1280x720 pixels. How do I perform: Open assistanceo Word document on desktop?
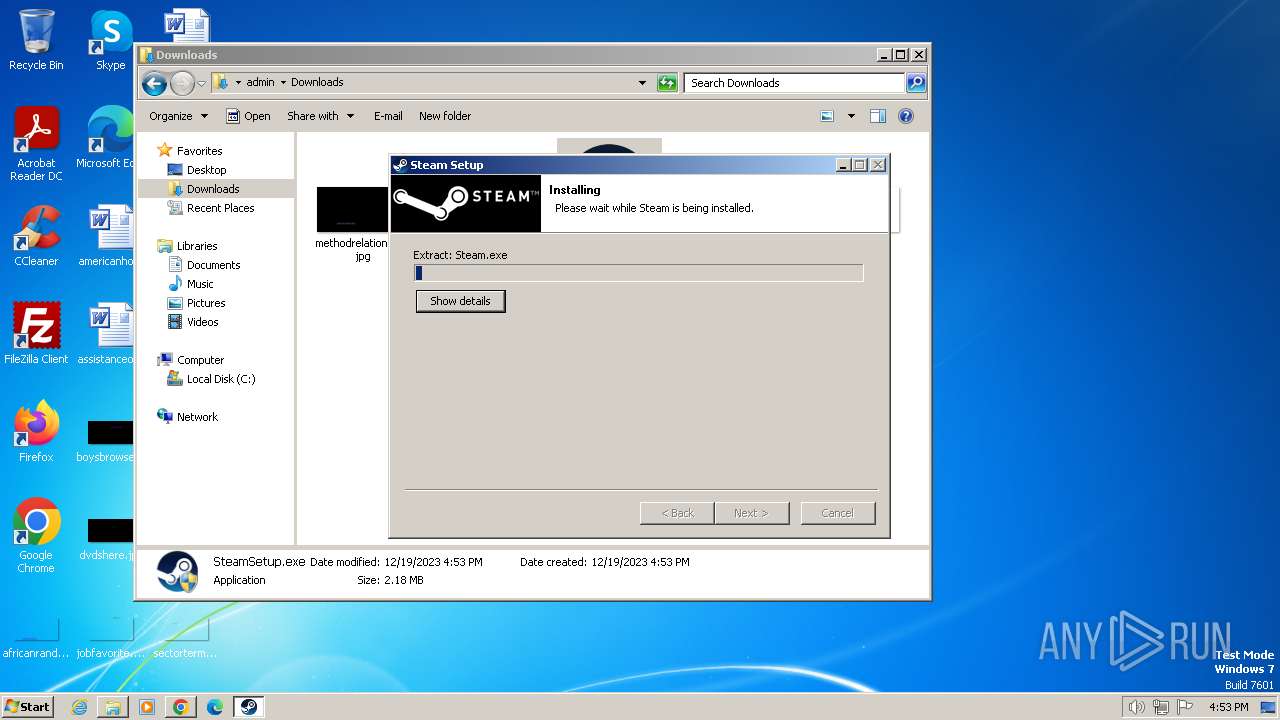106,333
